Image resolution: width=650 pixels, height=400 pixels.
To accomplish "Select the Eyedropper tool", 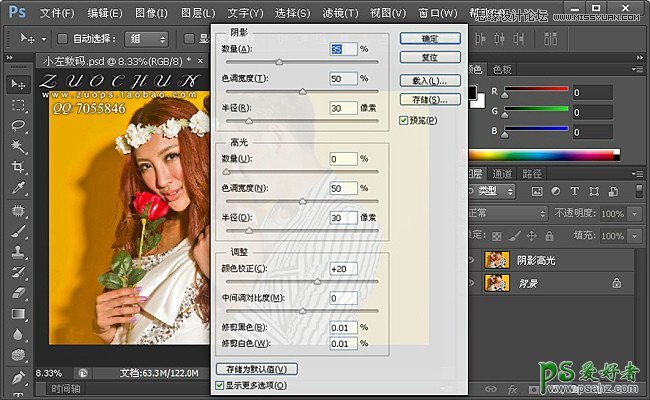I will click(x=17, y=189).
